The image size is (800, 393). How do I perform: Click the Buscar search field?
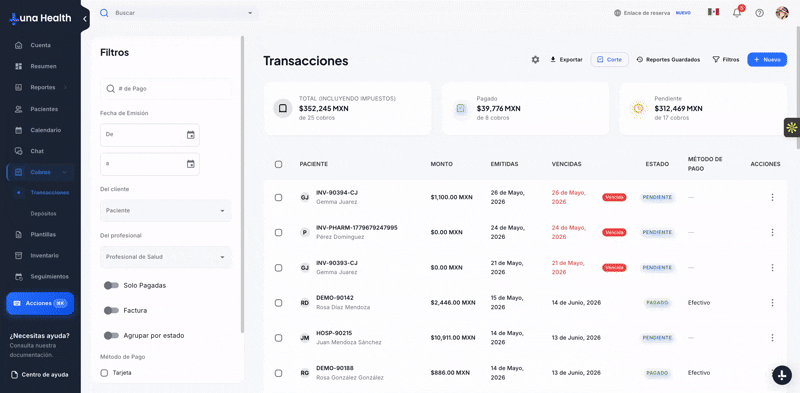179,13
